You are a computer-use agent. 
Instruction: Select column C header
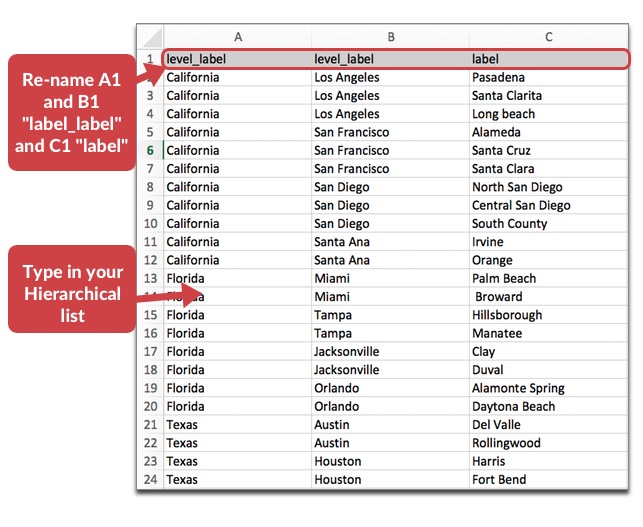[549, 37]
